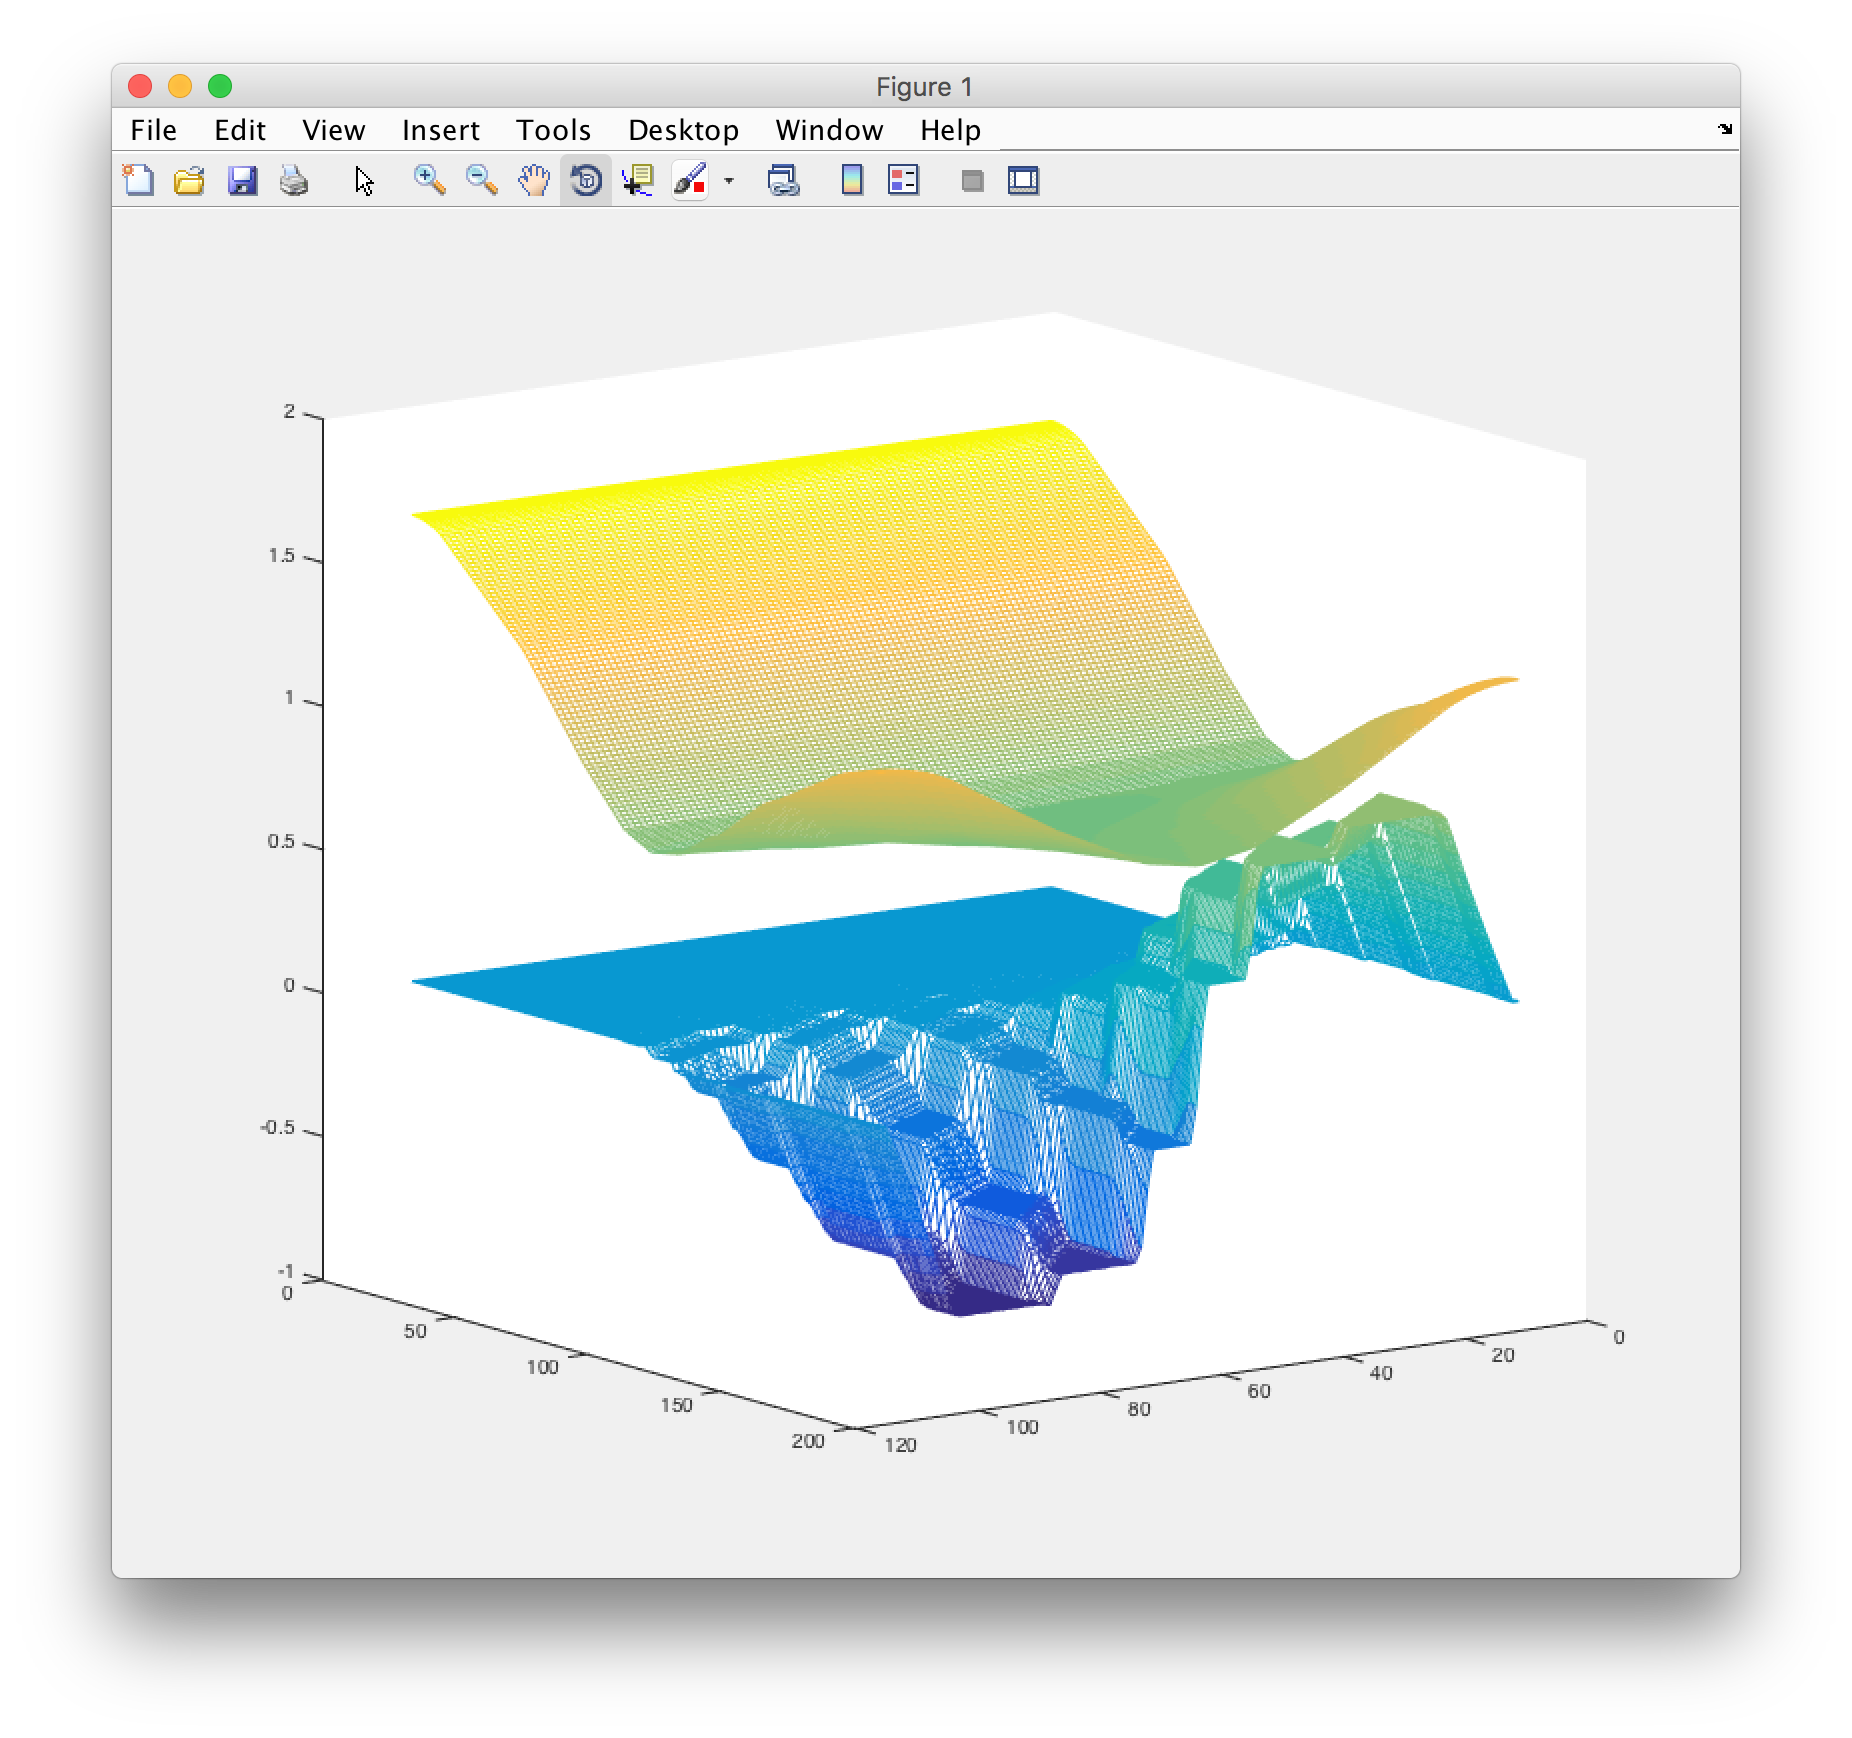Screen dimensions: 1852x1738
Task: Click the dock figure arrow at the menu bar's right end
Action: tap(1725, 129)
